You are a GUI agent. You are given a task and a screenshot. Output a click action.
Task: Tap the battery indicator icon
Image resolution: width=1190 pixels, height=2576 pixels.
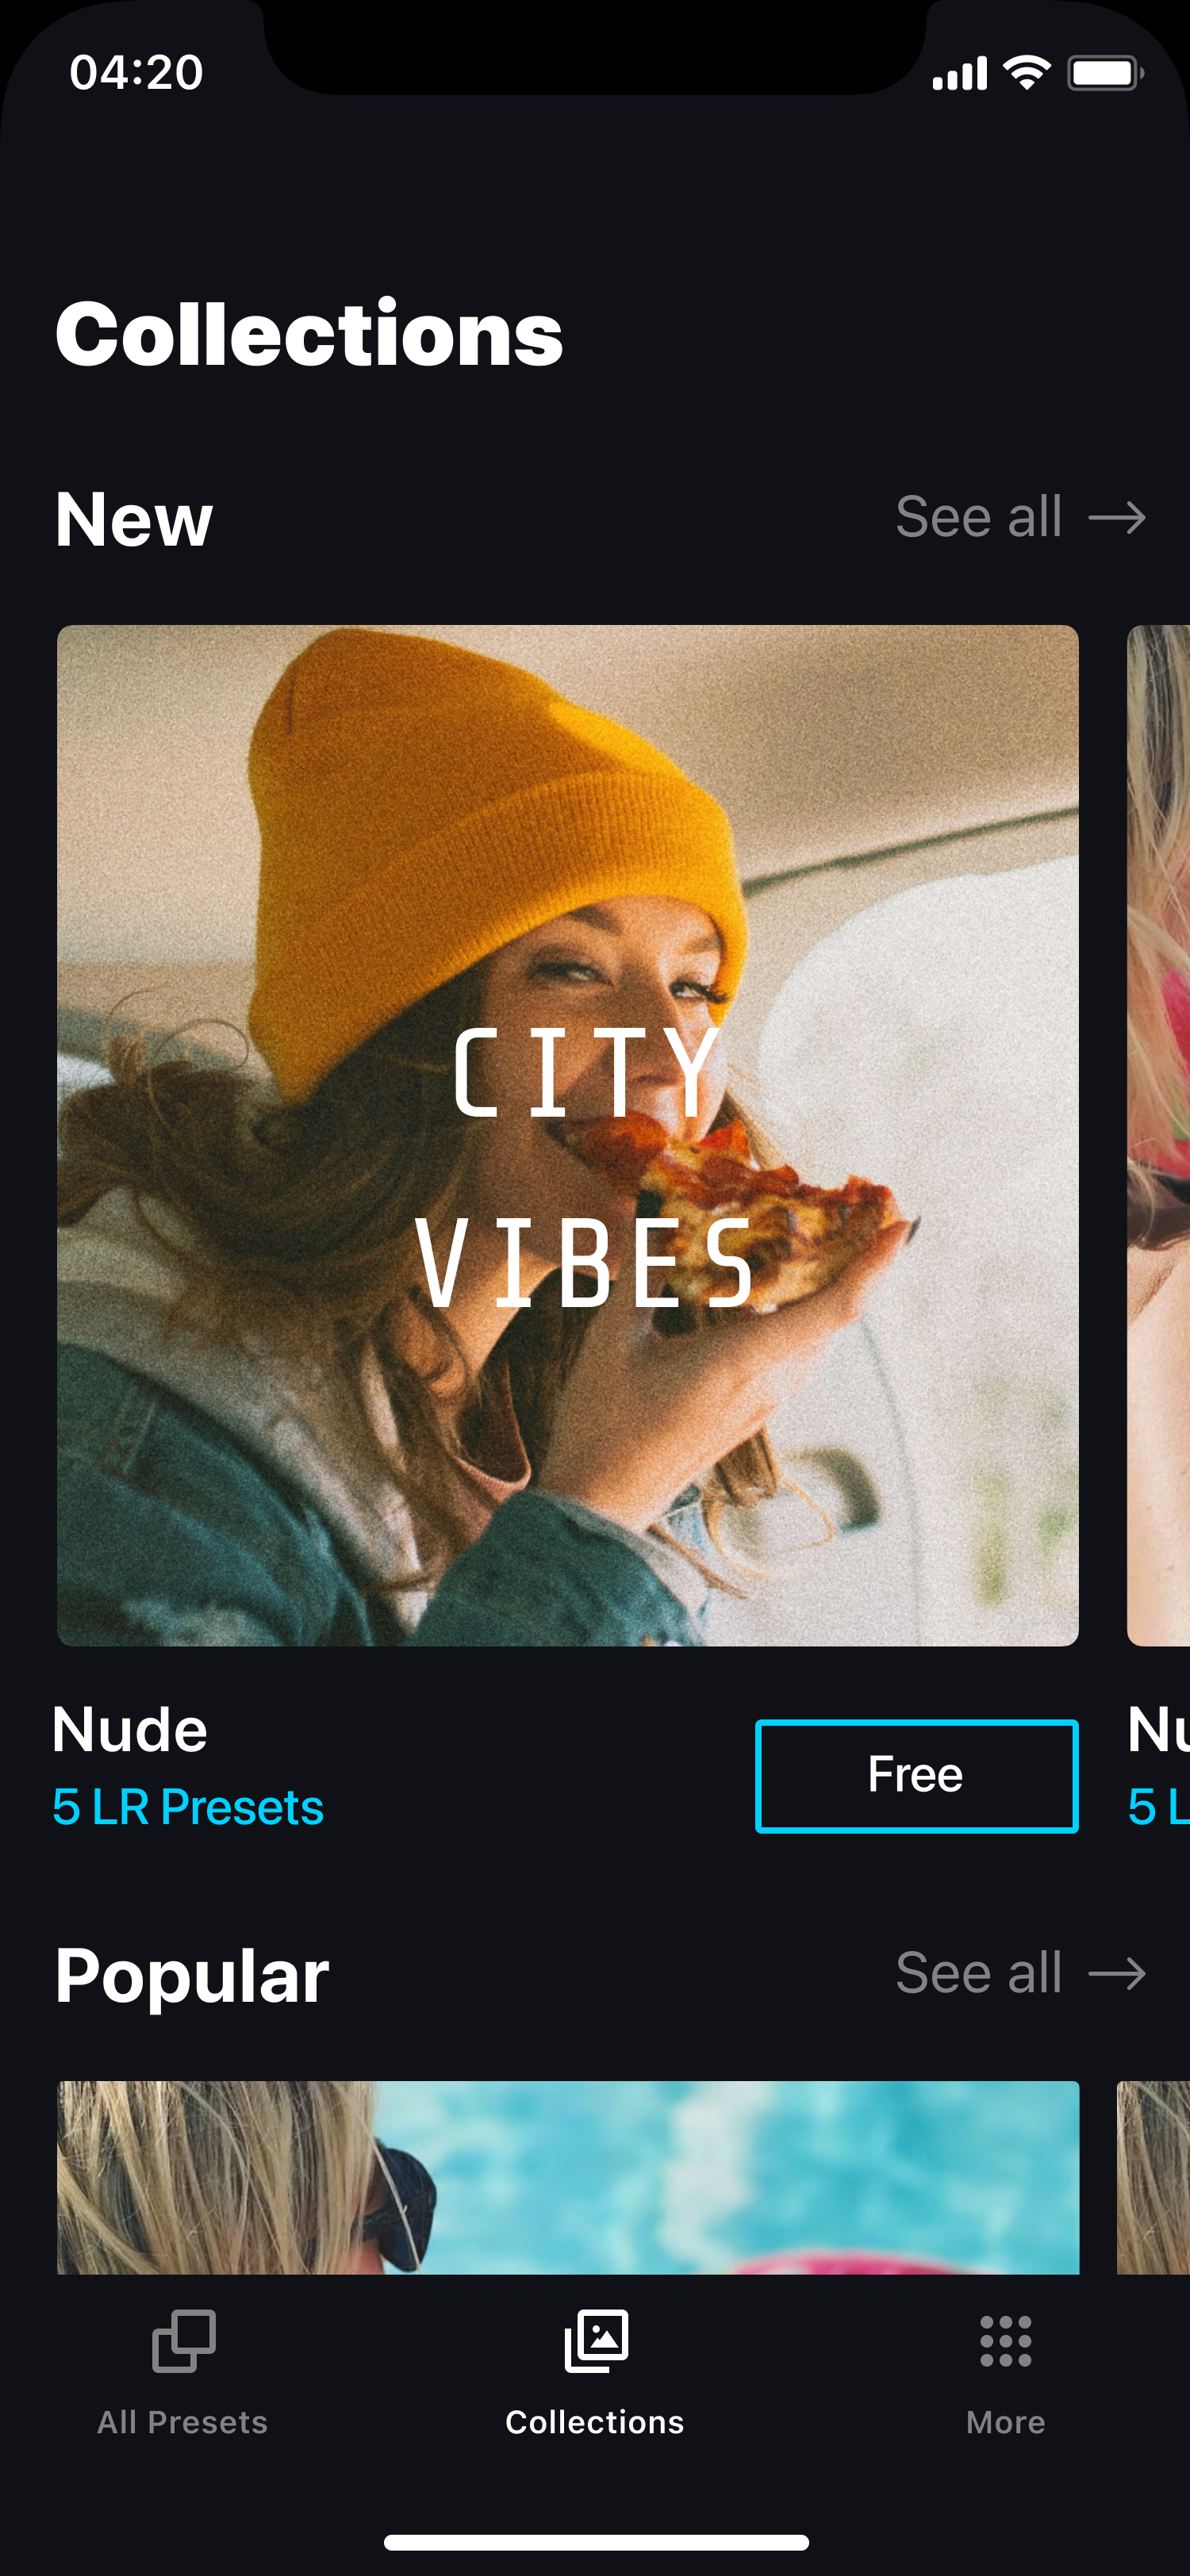pos(1105,73)
